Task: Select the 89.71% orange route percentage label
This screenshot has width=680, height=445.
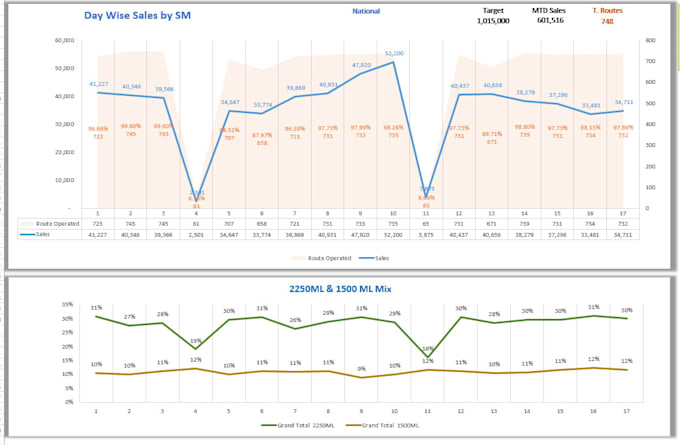Action: tap(492, 134)
